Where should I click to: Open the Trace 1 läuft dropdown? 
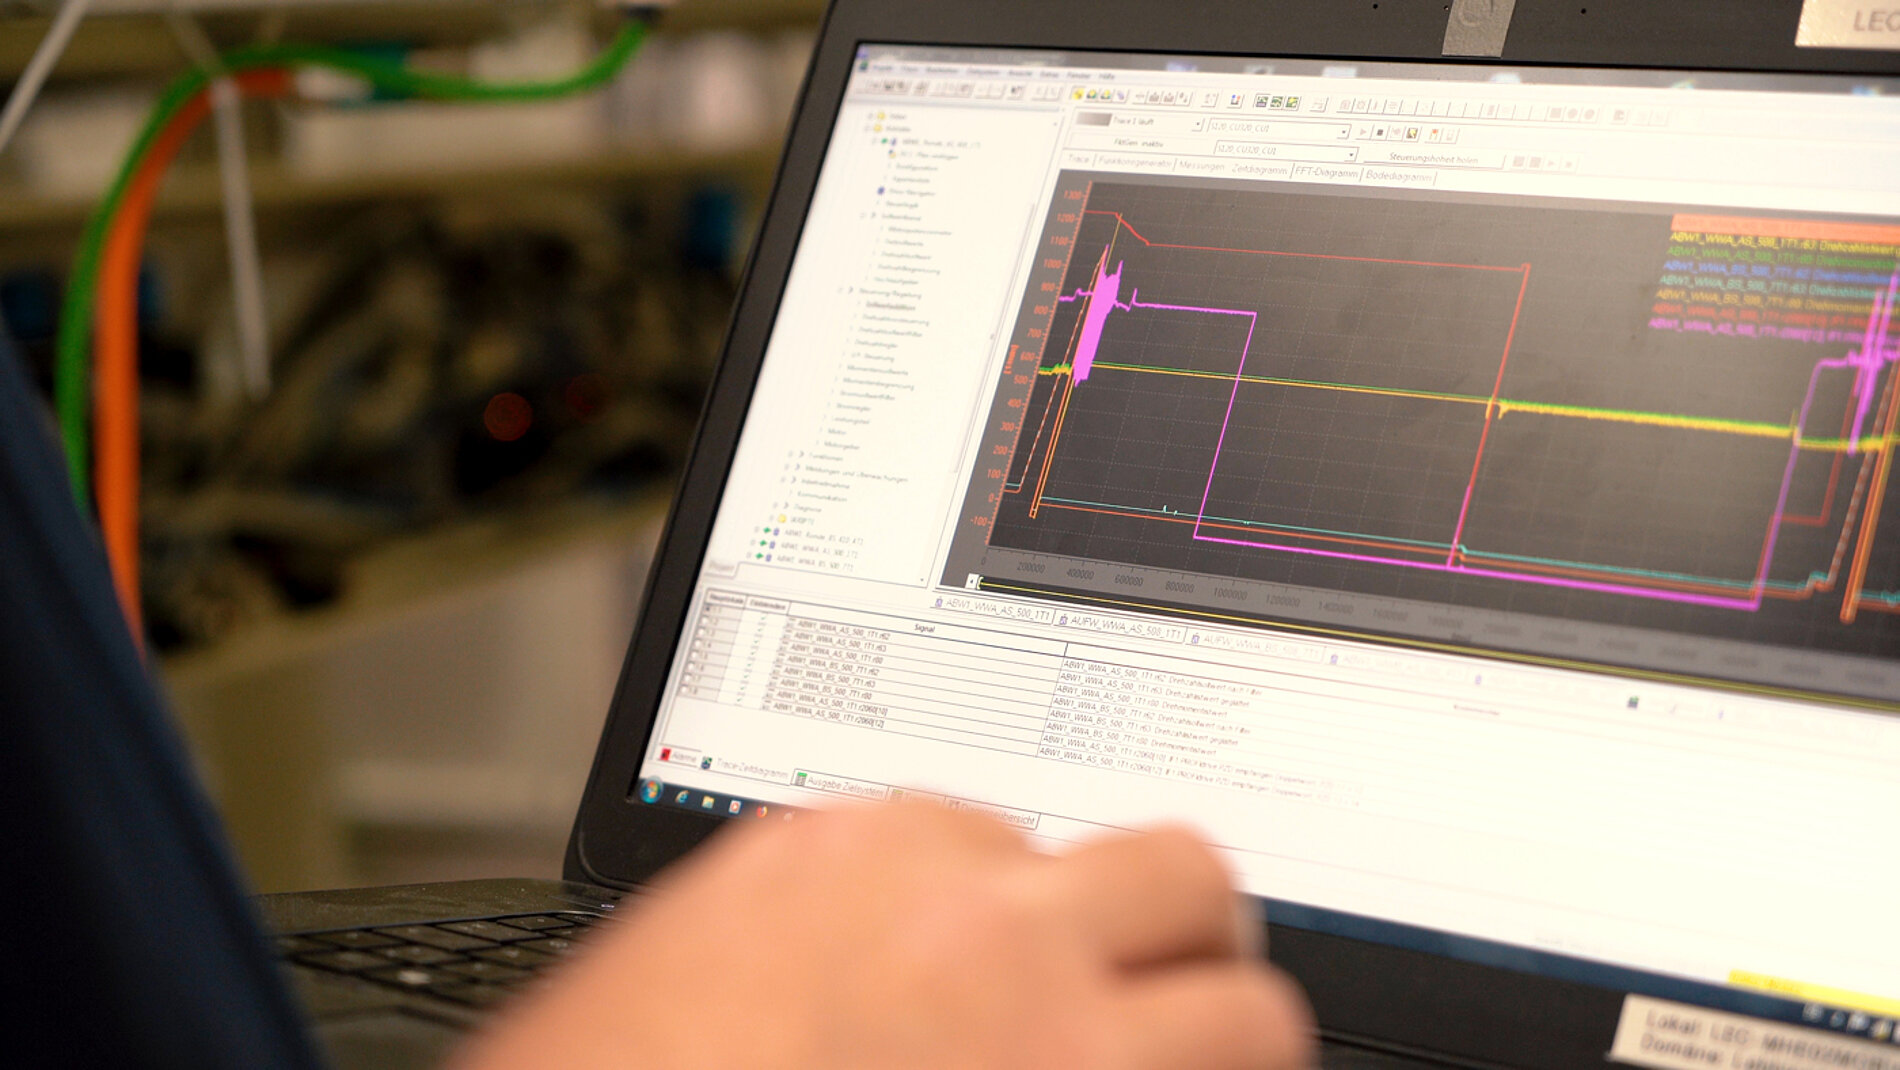point(1197,125)
